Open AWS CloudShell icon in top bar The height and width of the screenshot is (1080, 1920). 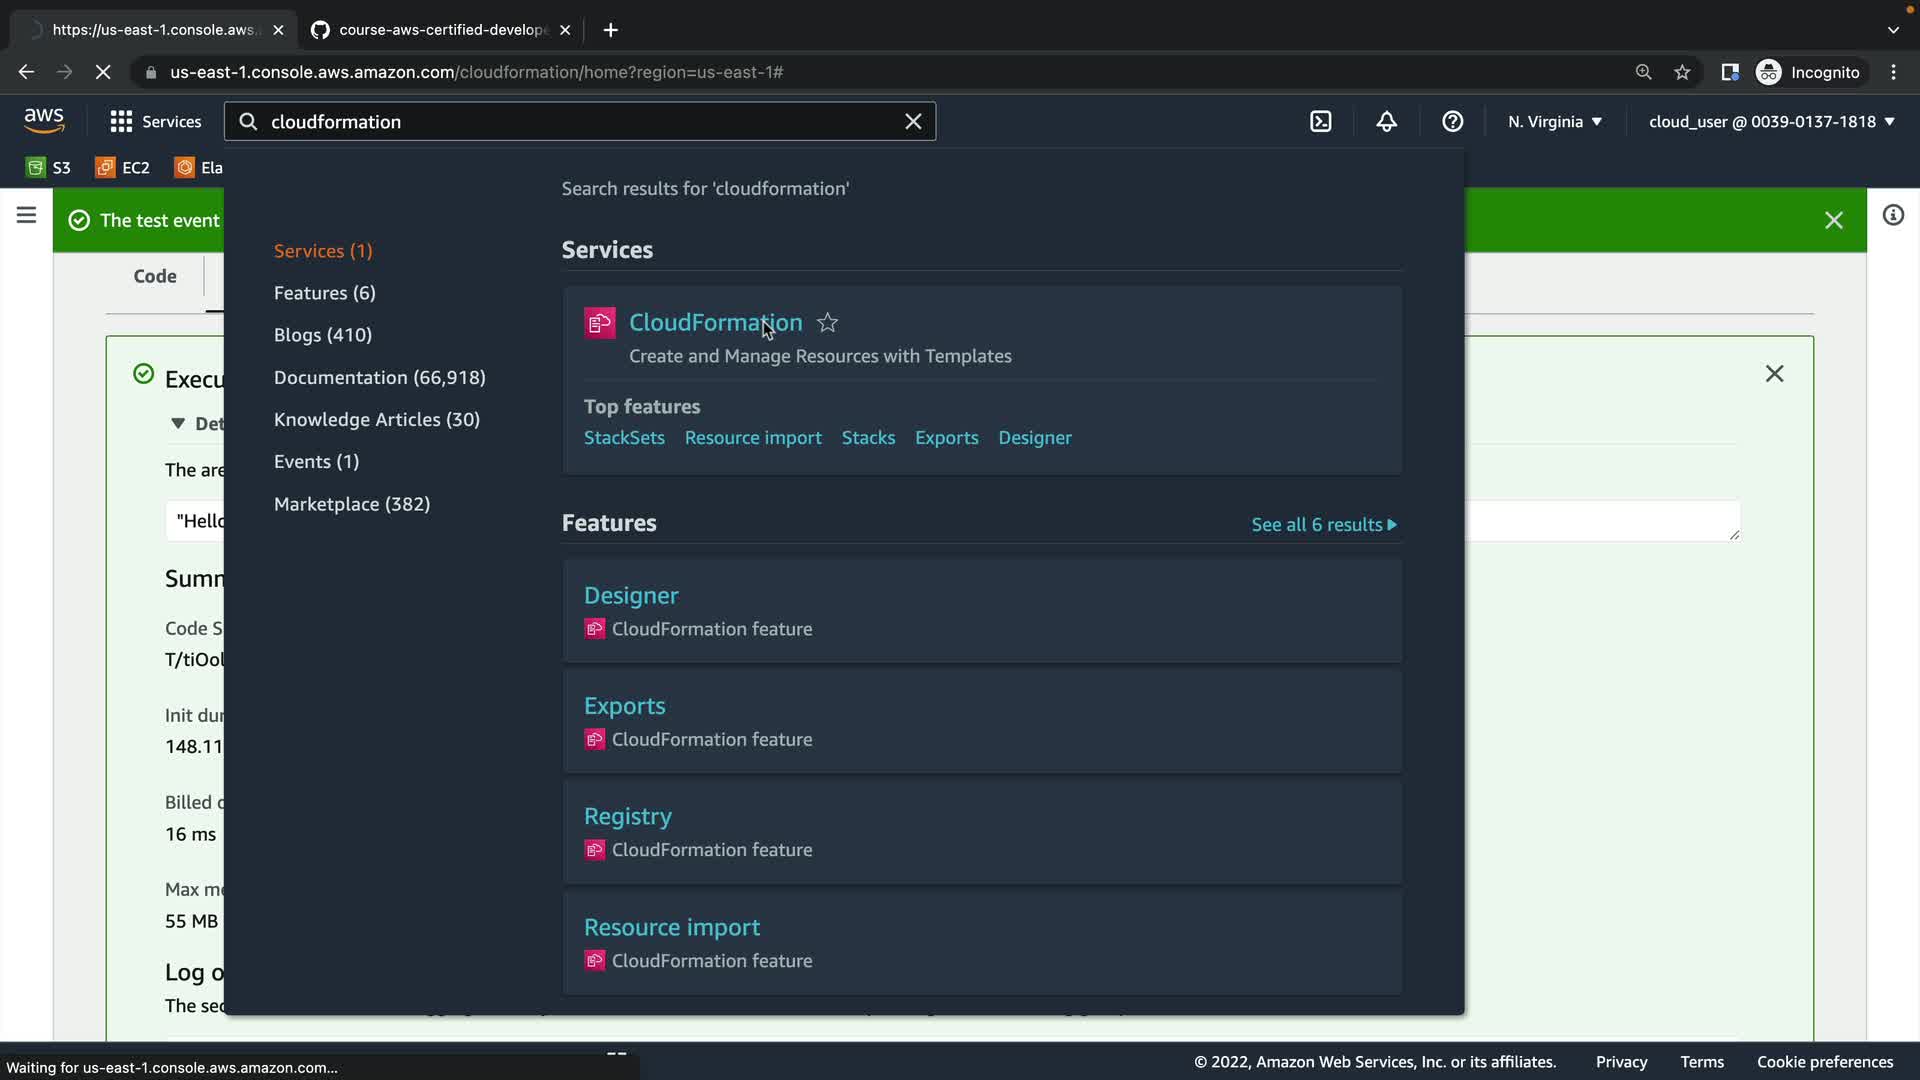1320,121
